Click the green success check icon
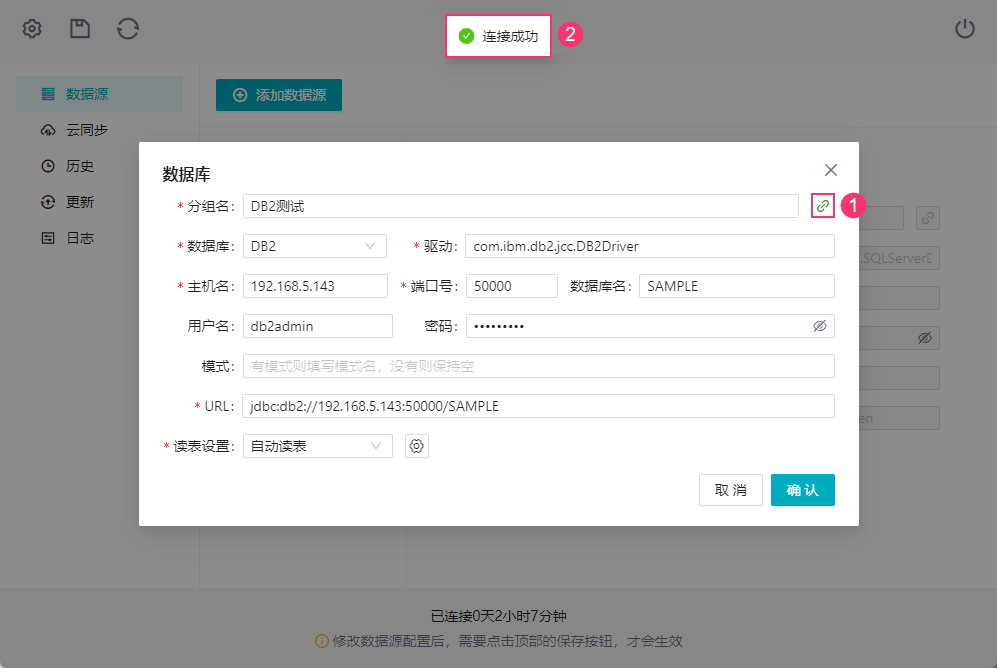Image resolution: width=997 pixels, height=668 pixels. [466, 36]
